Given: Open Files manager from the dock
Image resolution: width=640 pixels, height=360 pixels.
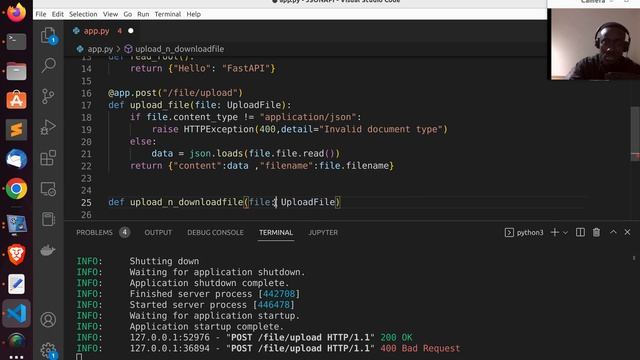Looking at the screenshot, I should tap(16, 71).
